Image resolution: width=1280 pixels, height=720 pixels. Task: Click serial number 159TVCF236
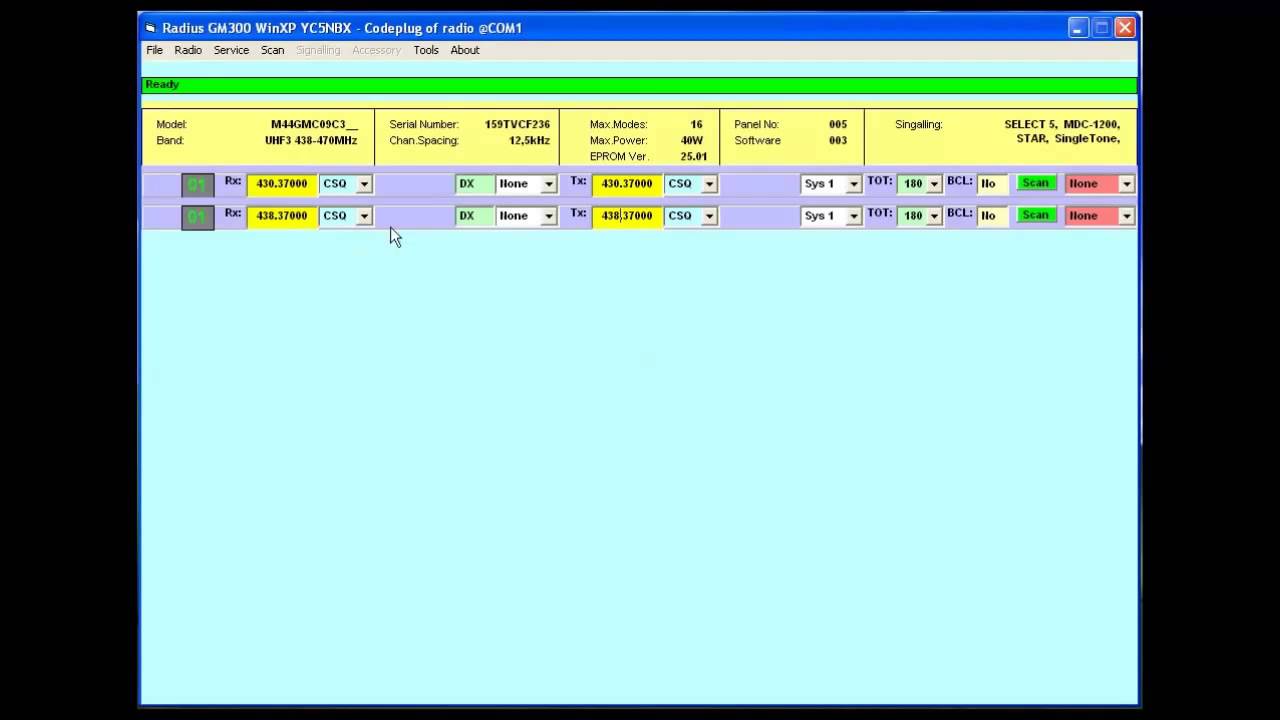(x=517, y=125)
